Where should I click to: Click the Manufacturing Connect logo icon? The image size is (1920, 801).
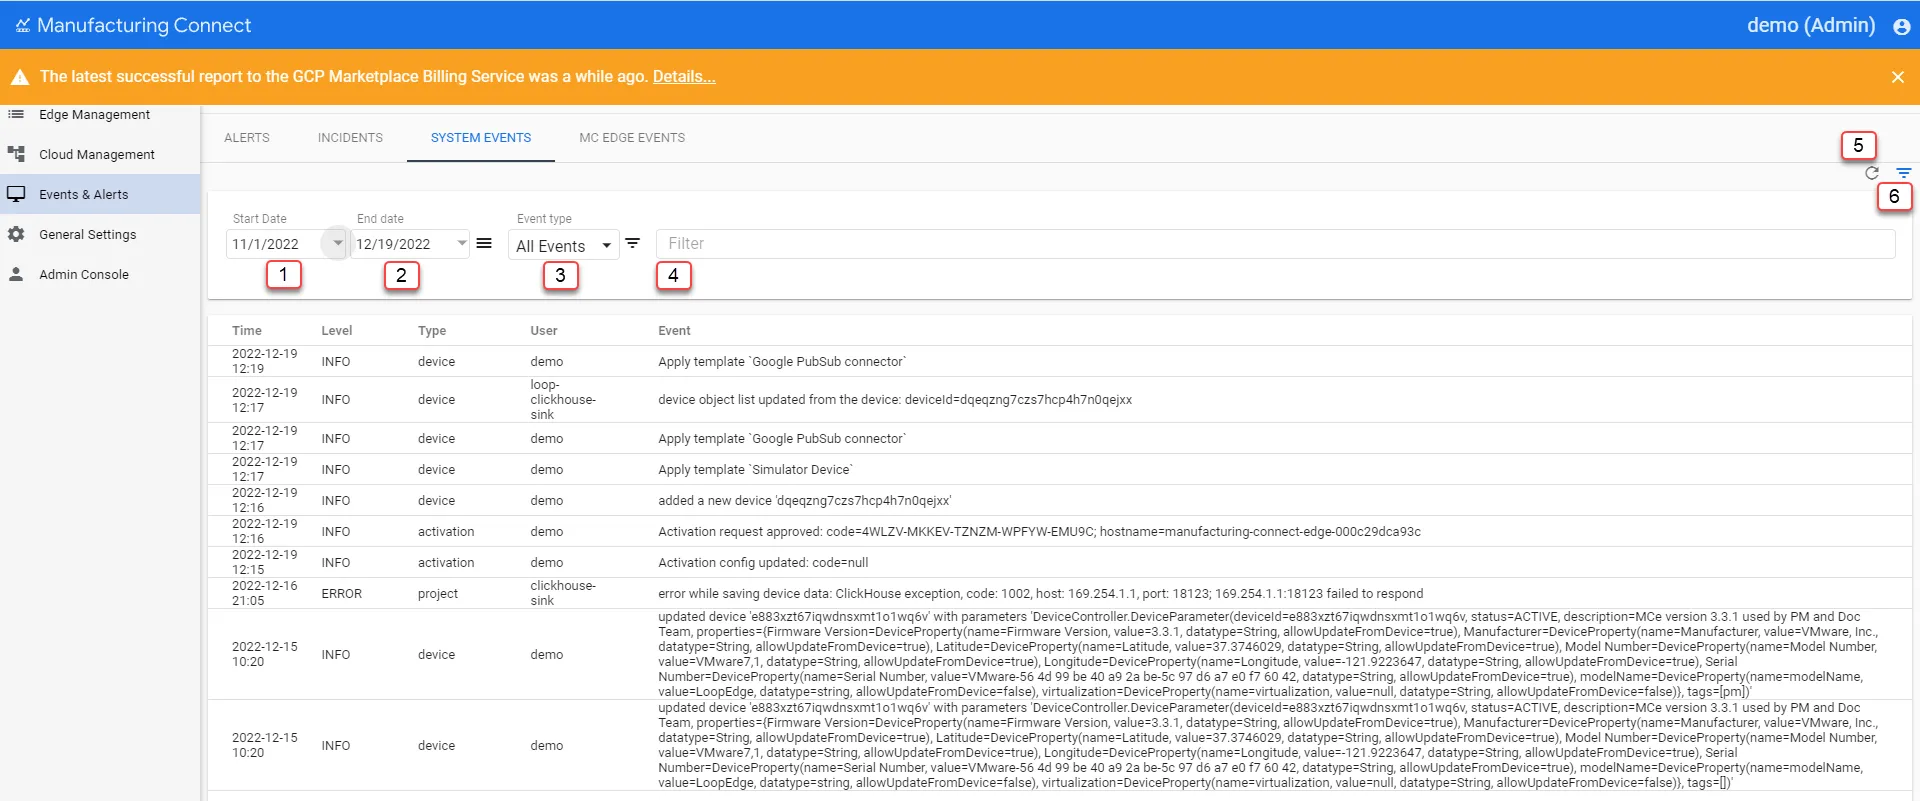tap(22, 26)
